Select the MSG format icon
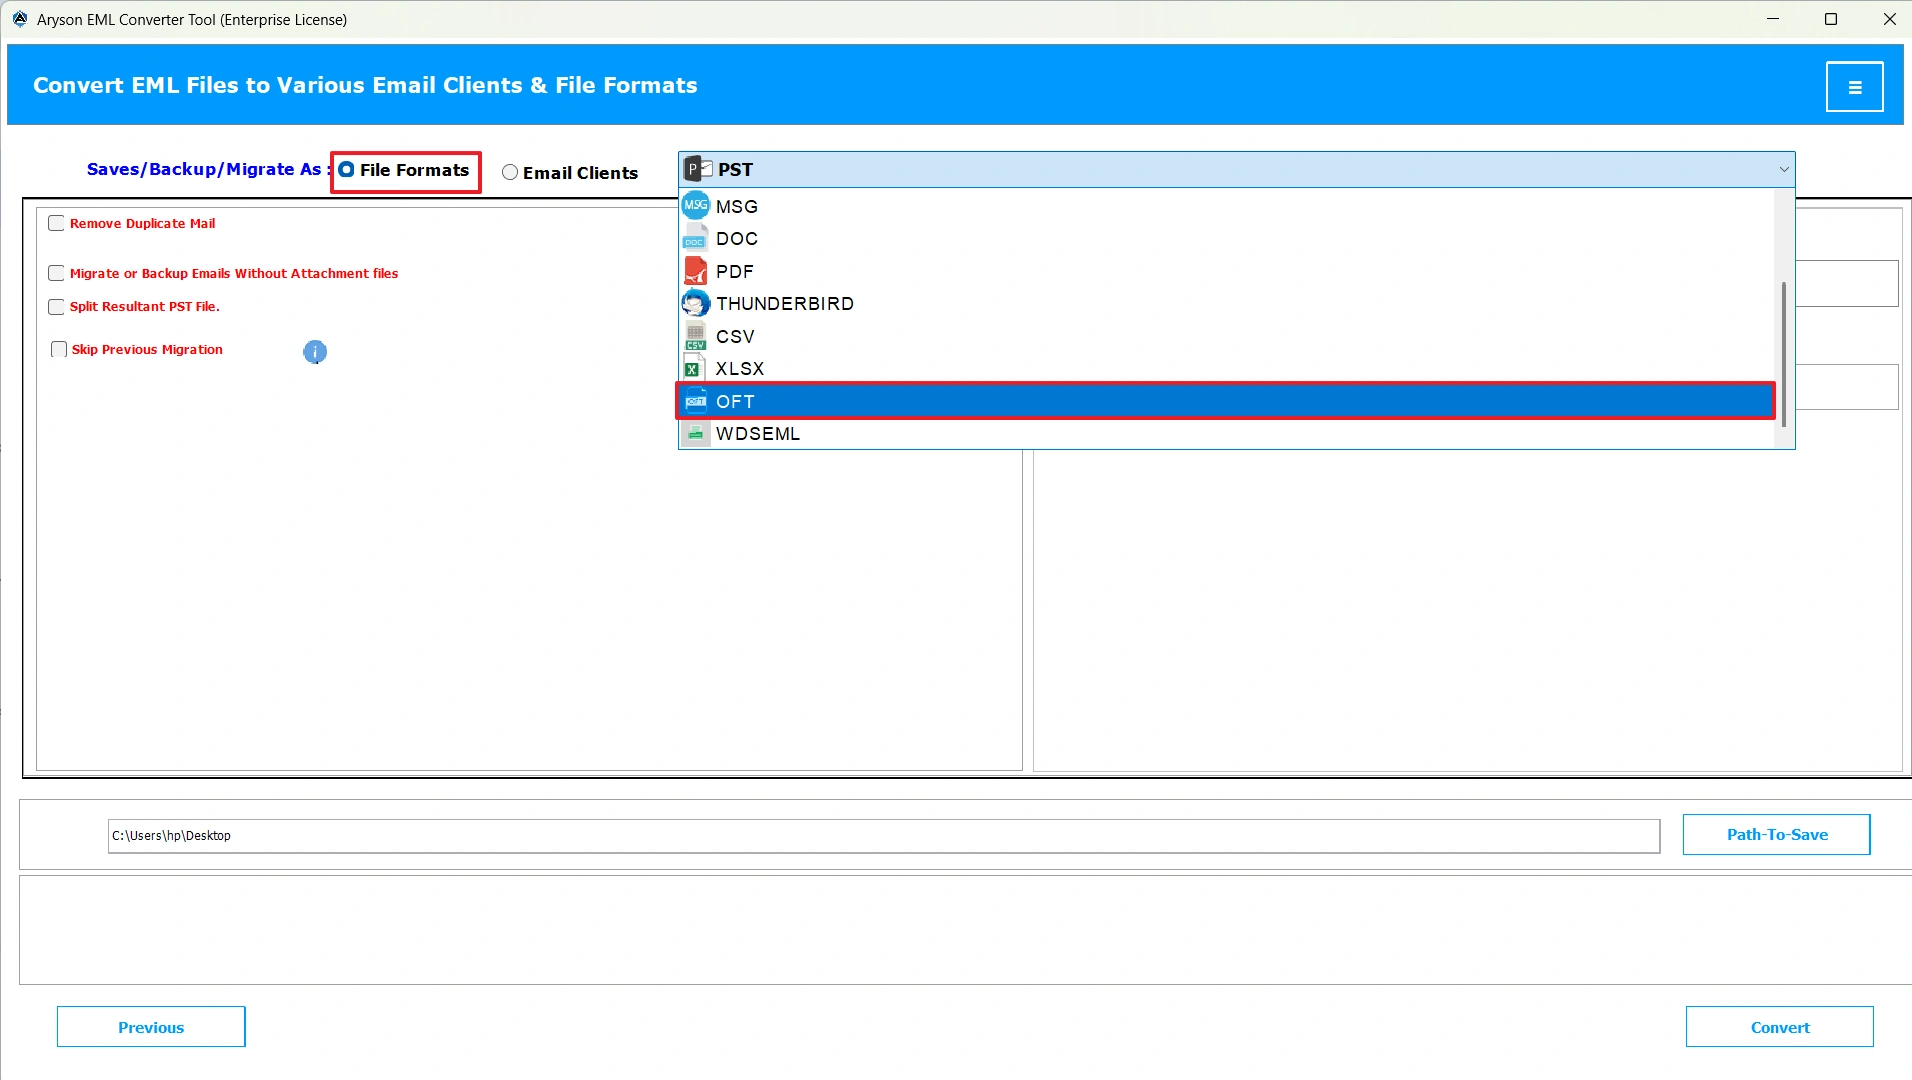 tap(697, 205)
